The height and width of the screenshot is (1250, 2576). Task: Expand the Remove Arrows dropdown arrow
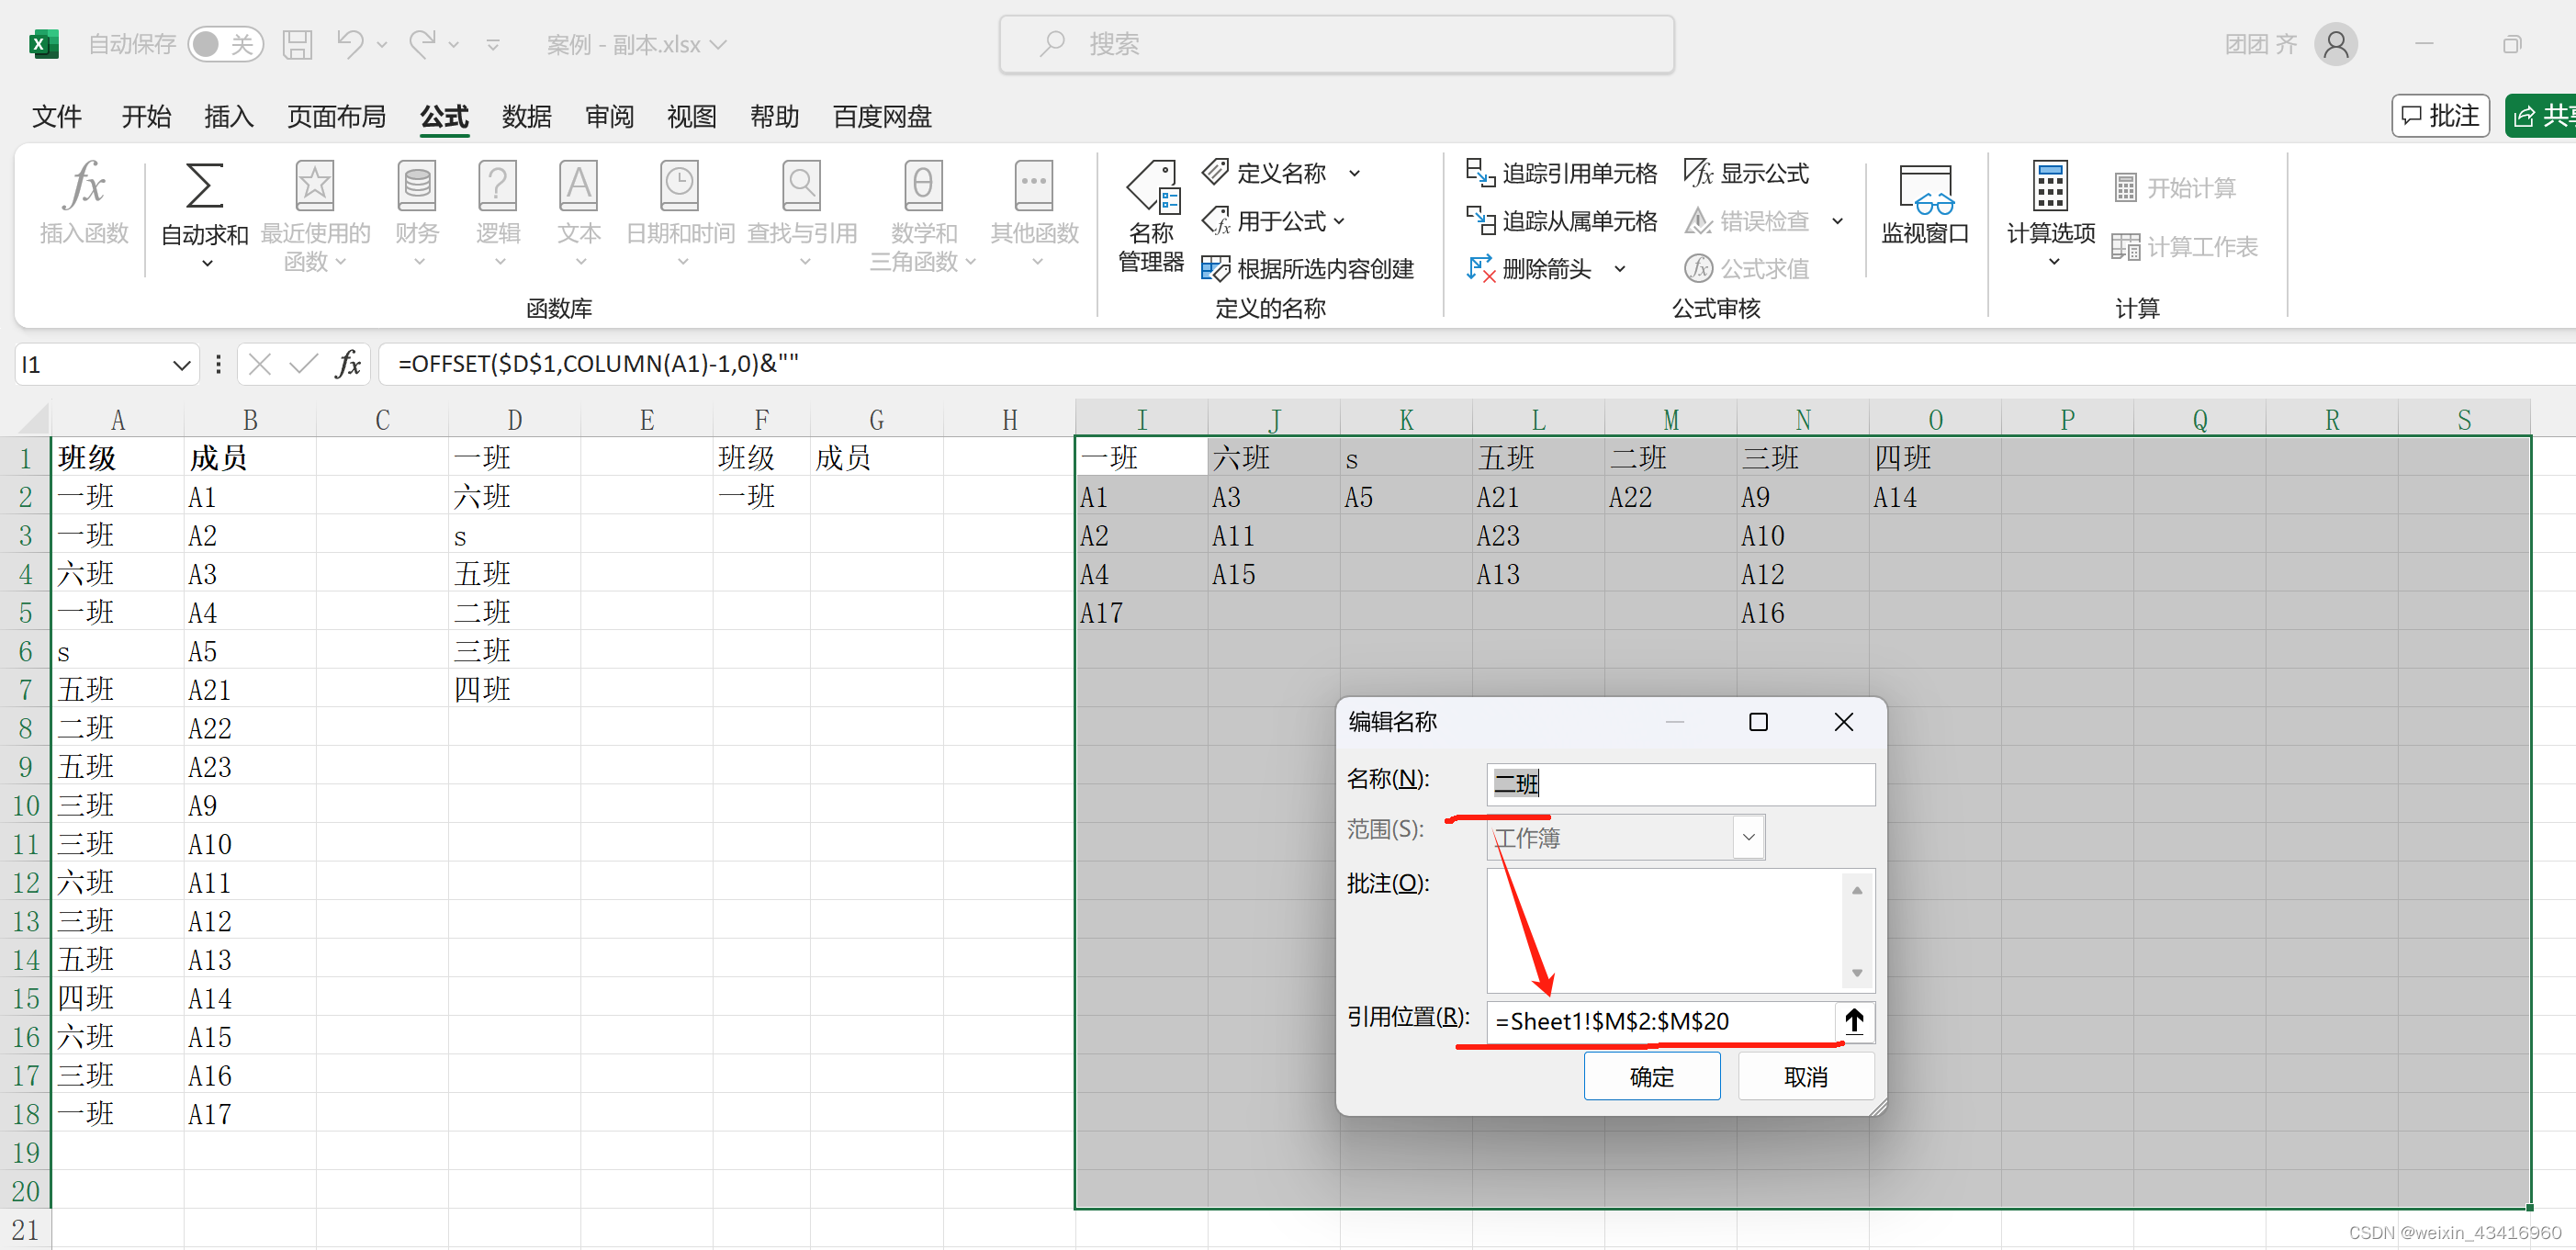[x=1620, y=269]
